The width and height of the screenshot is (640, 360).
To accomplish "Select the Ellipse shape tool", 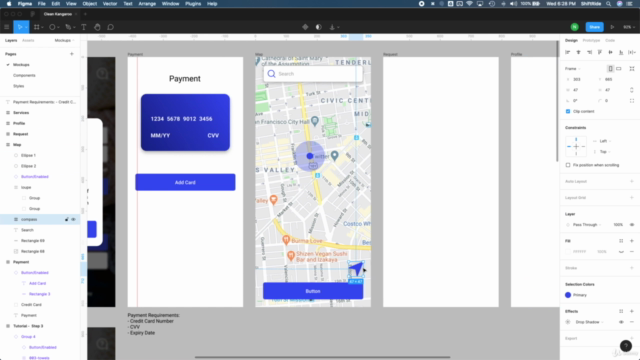I will point(52,27).
